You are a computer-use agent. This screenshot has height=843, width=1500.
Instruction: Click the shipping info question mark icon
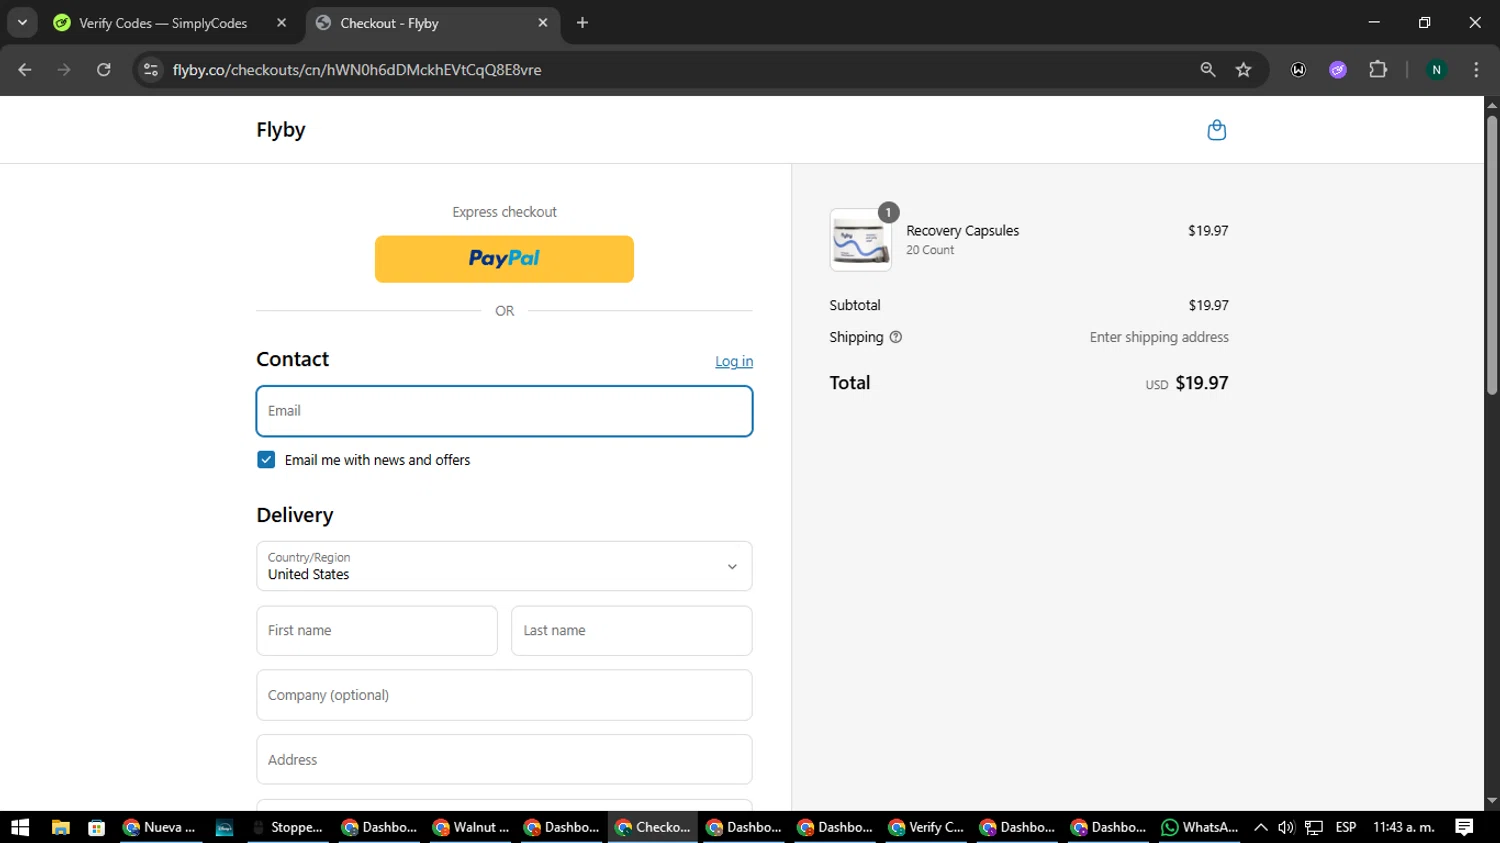click(896, 337)
